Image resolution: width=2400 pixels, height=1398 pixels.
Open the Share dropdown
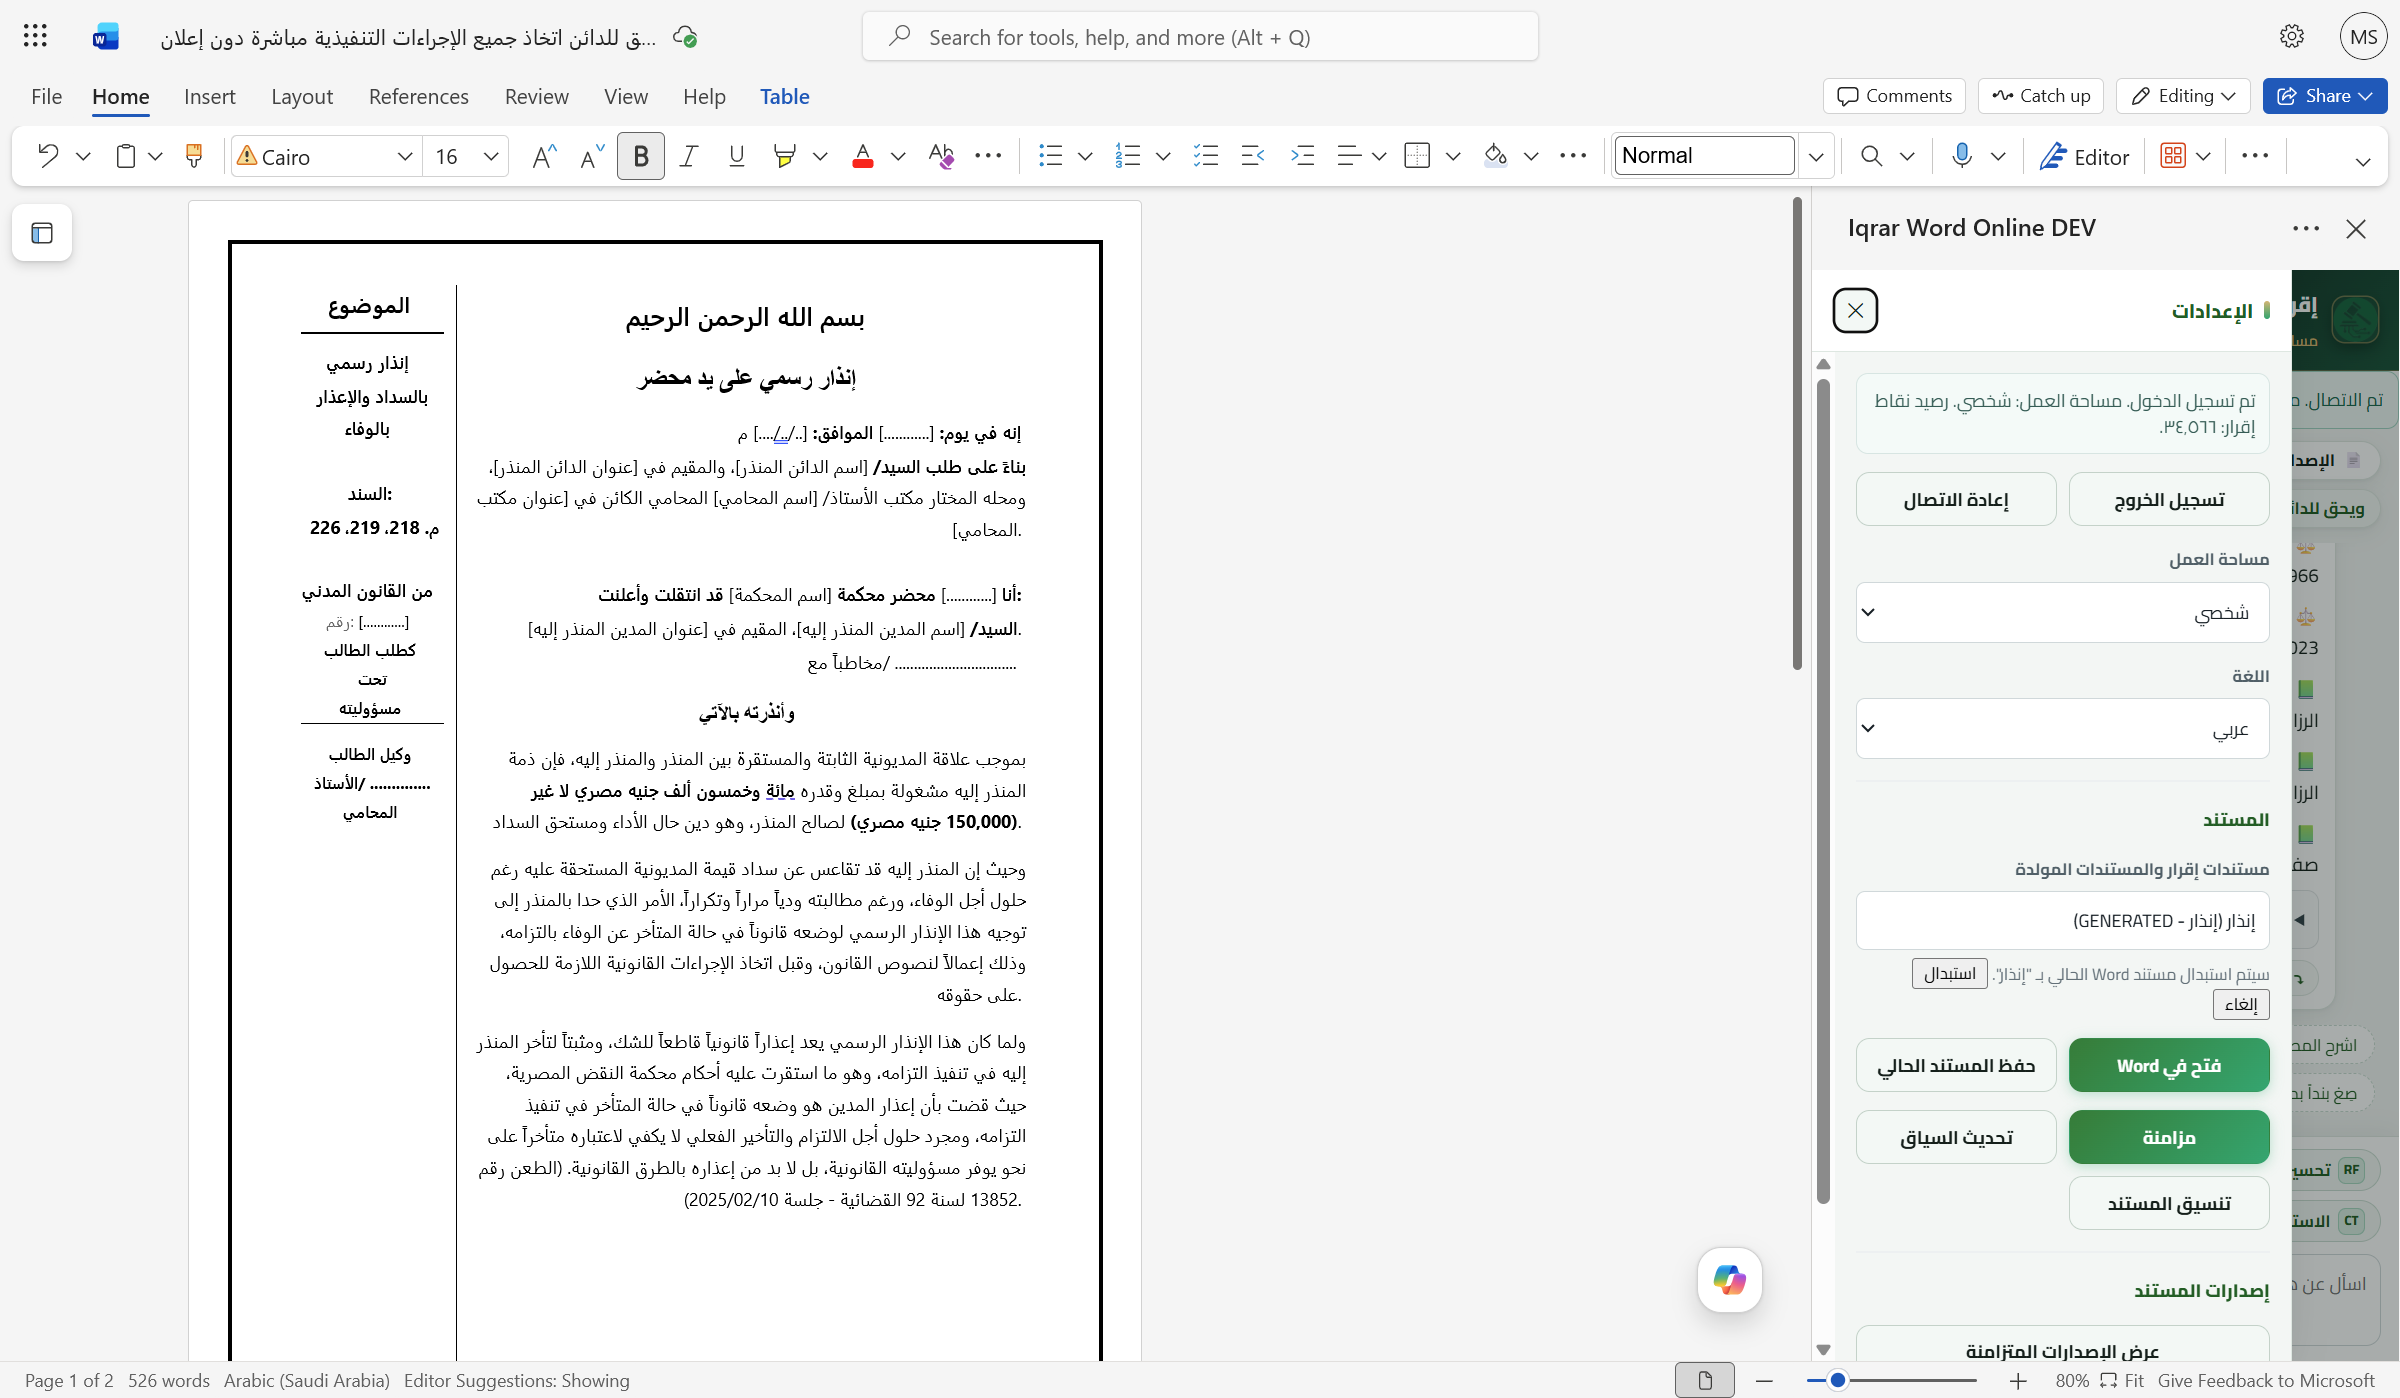pos(2325,96)
